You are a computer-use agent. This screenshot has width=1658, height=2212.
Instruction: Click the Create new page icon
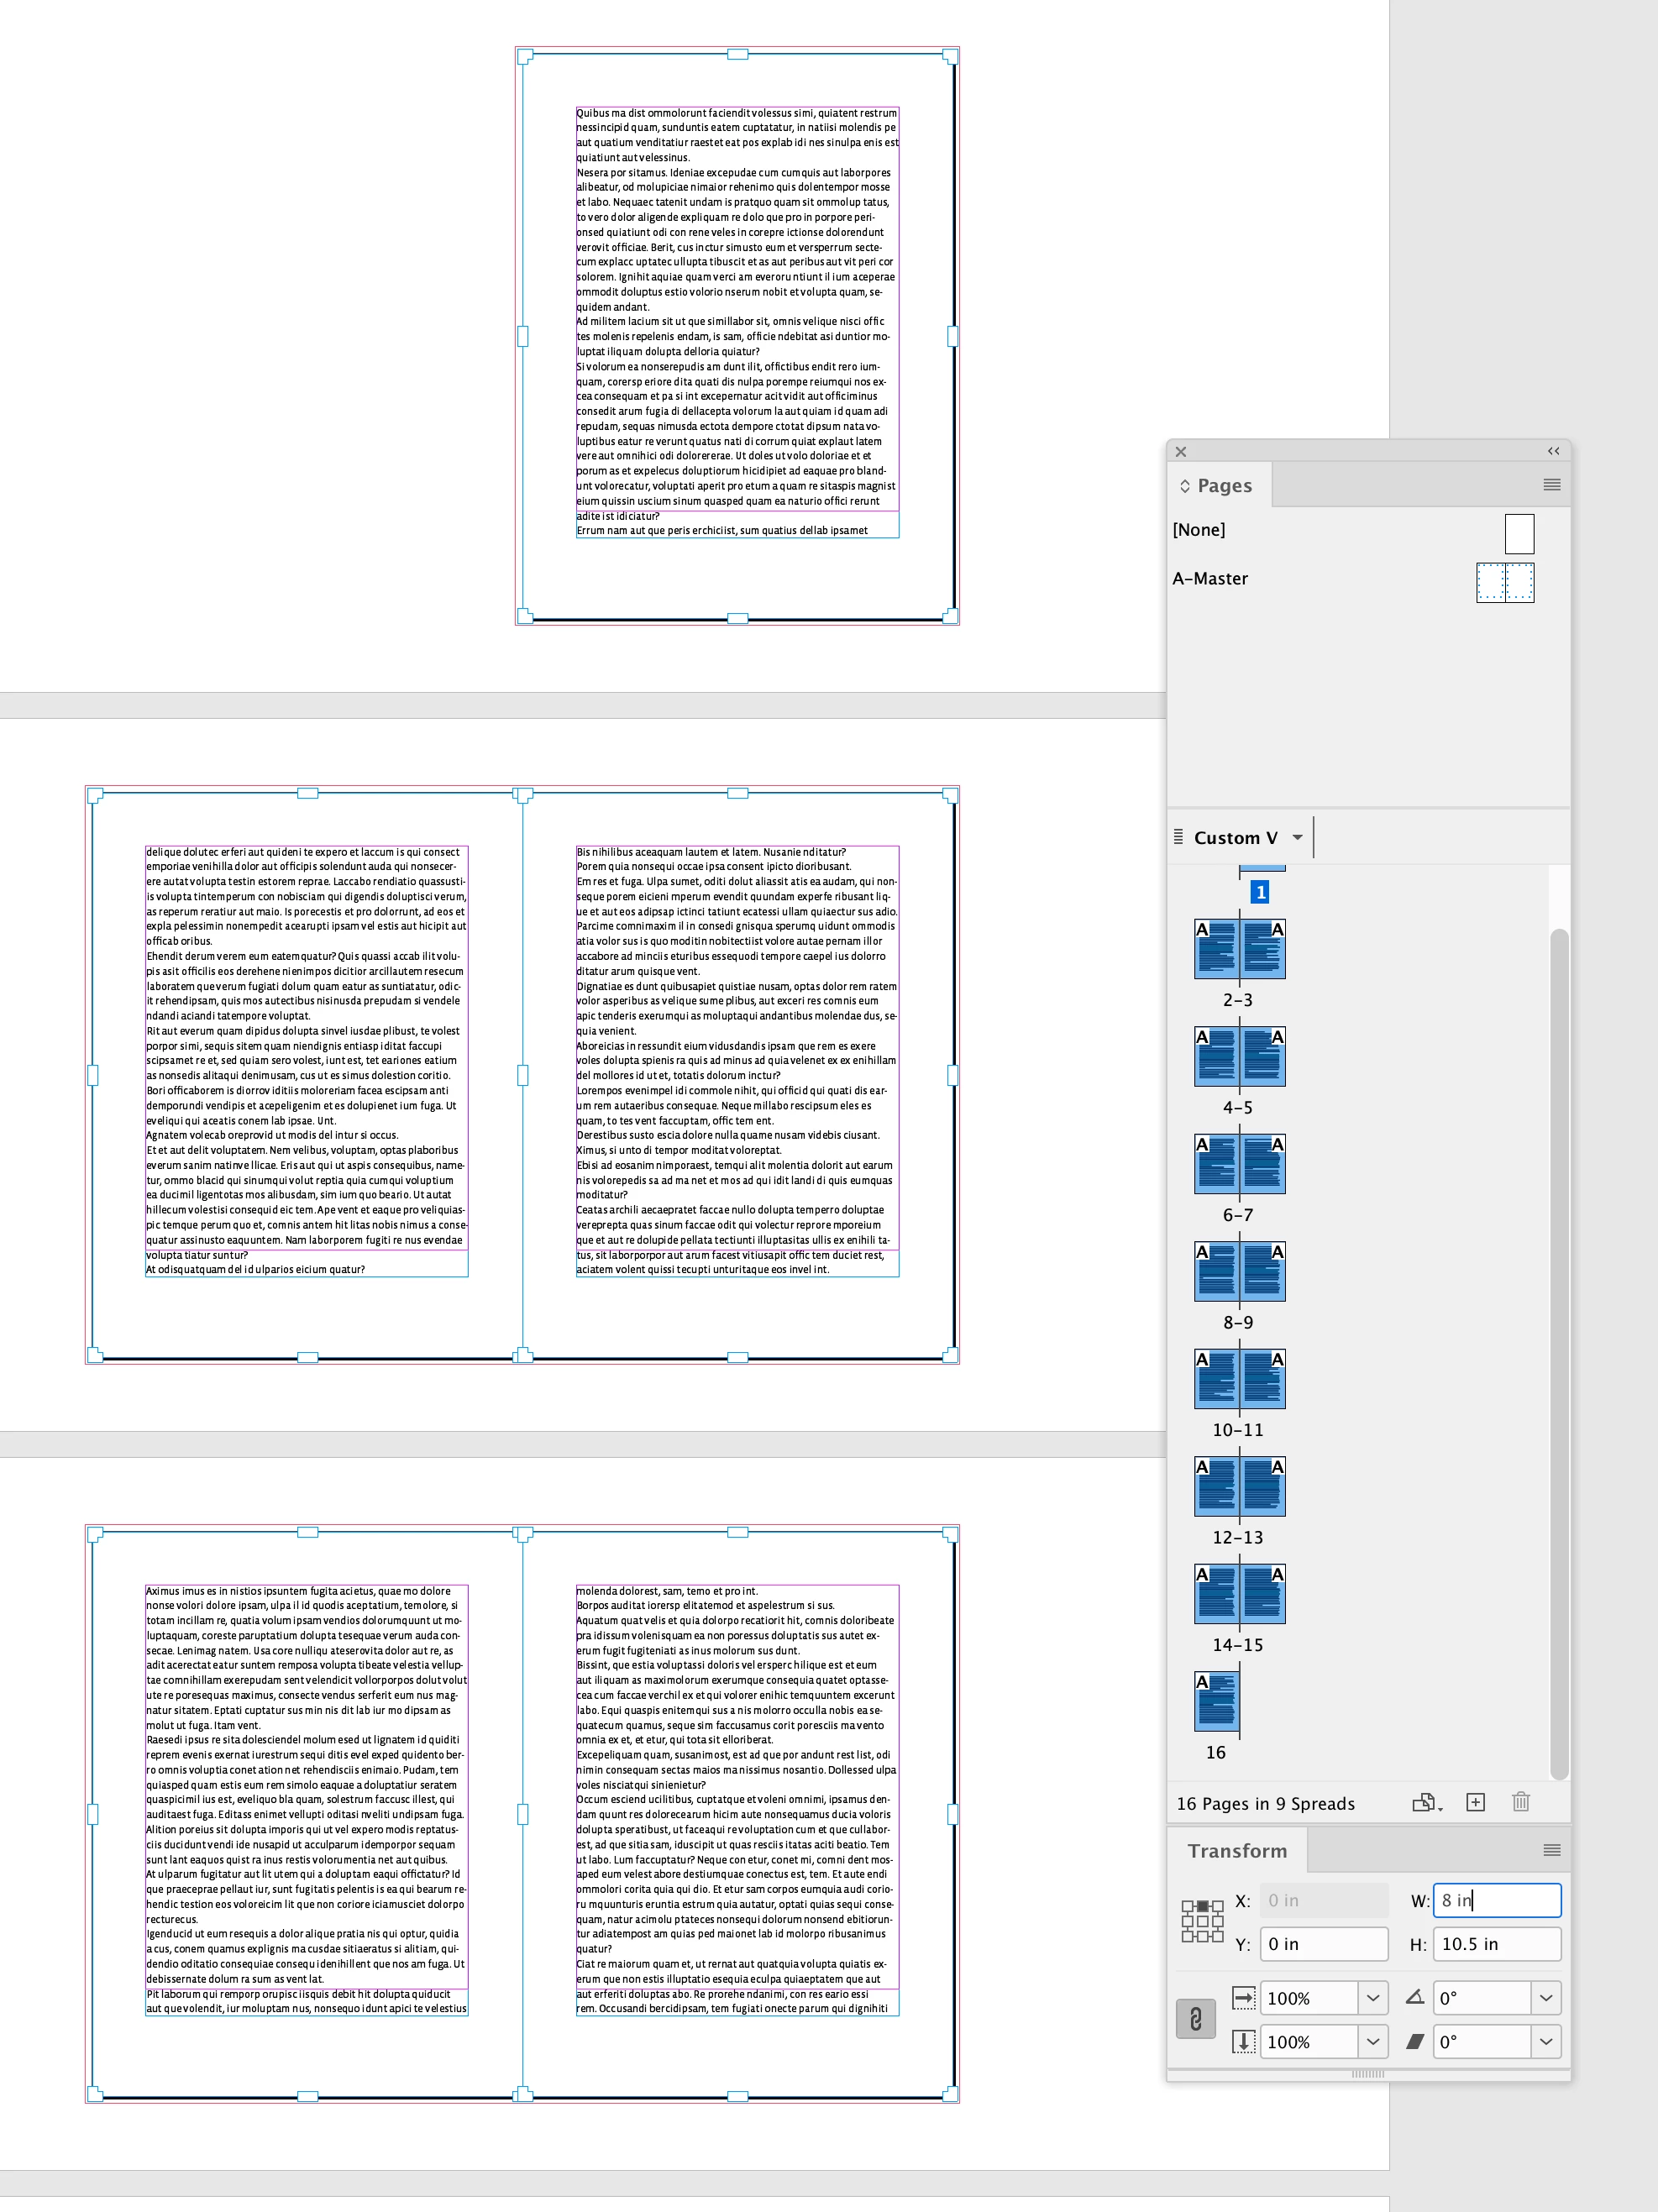click(x=1475, y=1802)
